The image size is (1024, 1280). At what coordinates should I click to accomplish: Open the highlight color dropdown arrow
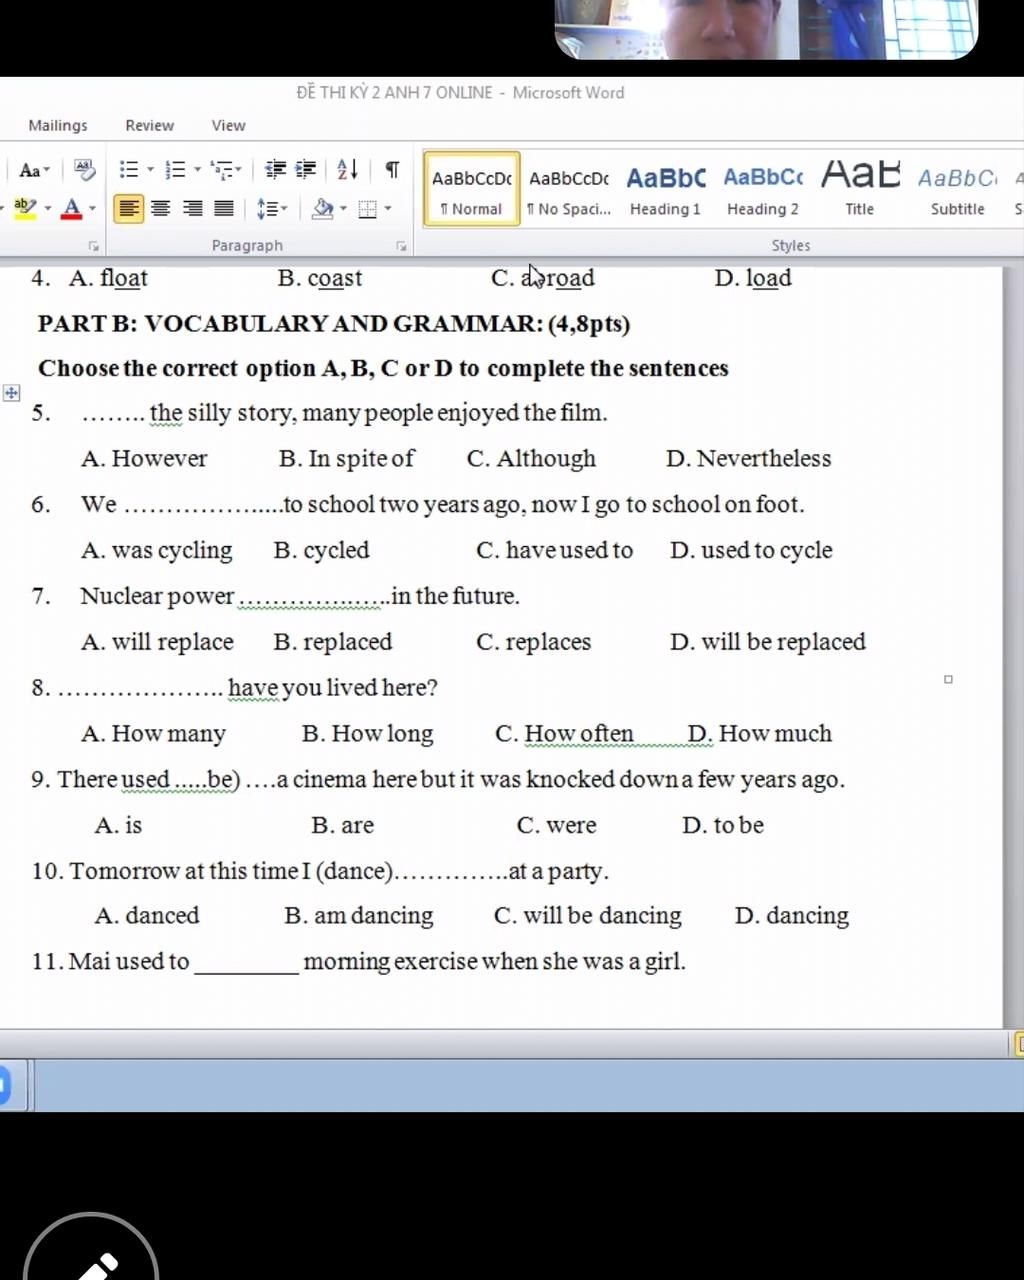pos(47,210)
